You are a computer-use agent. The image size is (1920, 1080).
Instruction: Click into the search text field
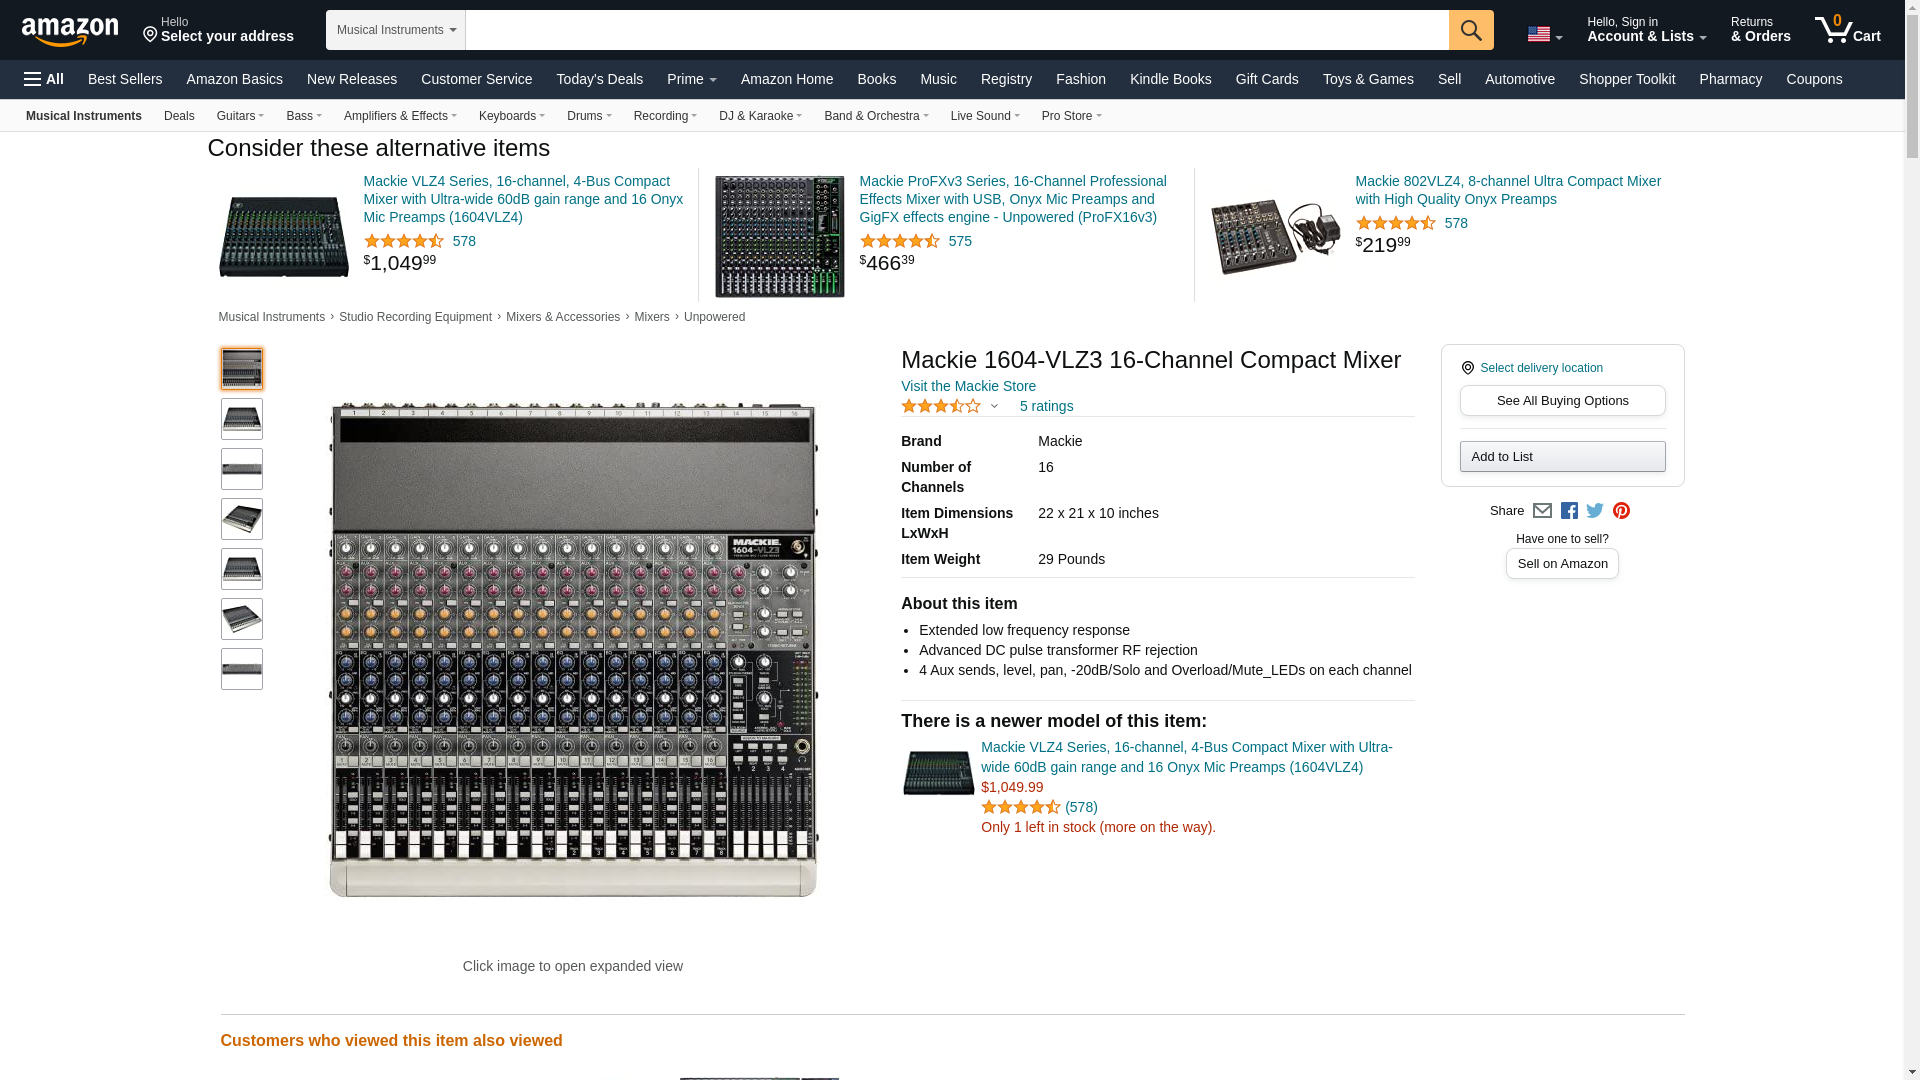(956, 30)
